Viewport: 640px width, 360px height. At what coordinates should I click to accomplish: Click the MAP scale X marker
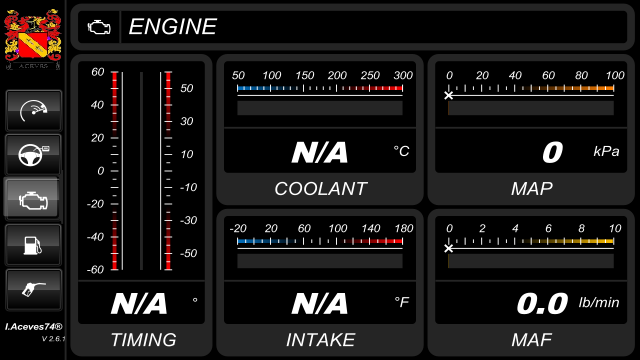point(449,96)
